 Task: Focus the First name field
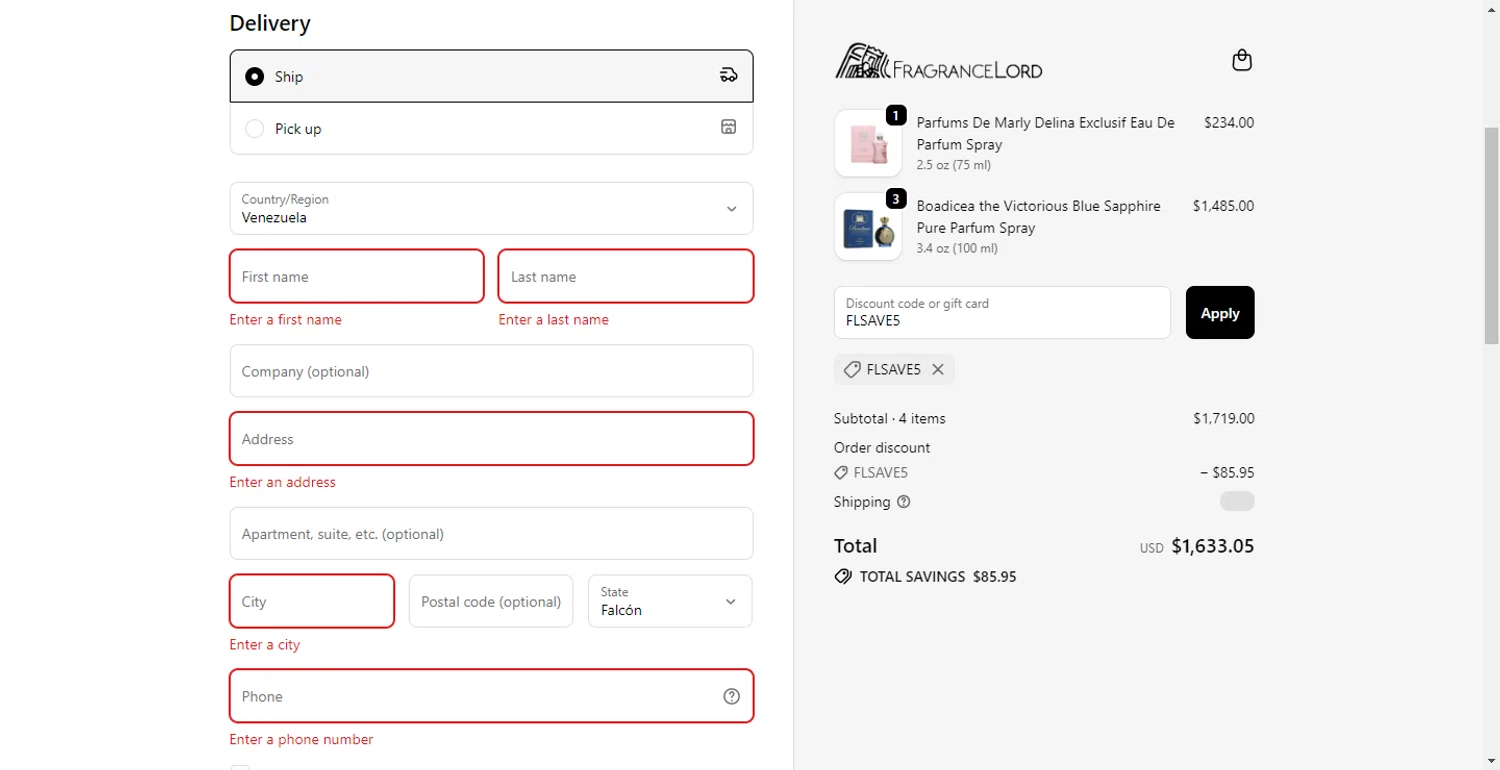(x=357, y=276)
